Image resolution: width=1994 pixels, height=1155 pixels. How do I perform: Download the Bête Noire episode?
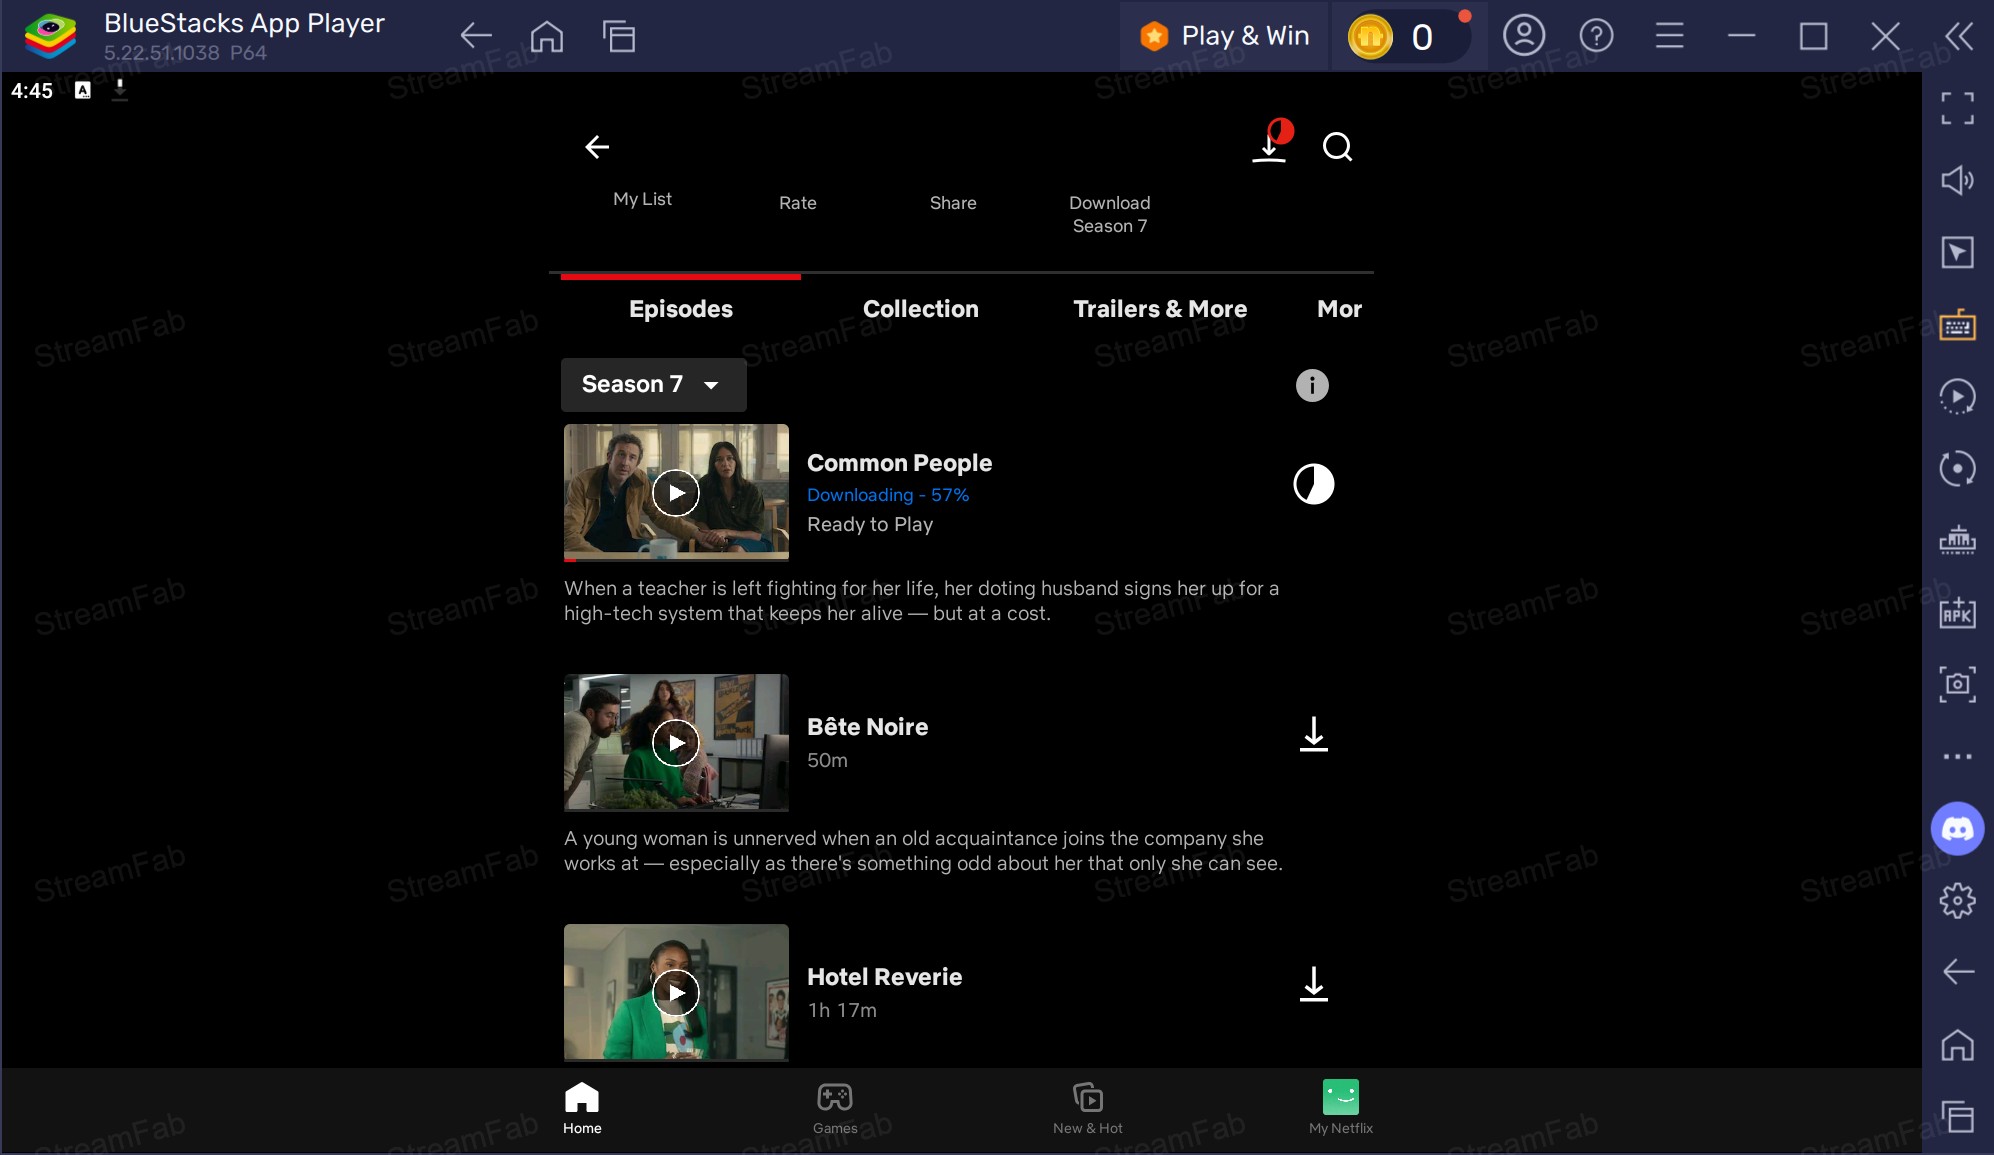[1313, 734]
